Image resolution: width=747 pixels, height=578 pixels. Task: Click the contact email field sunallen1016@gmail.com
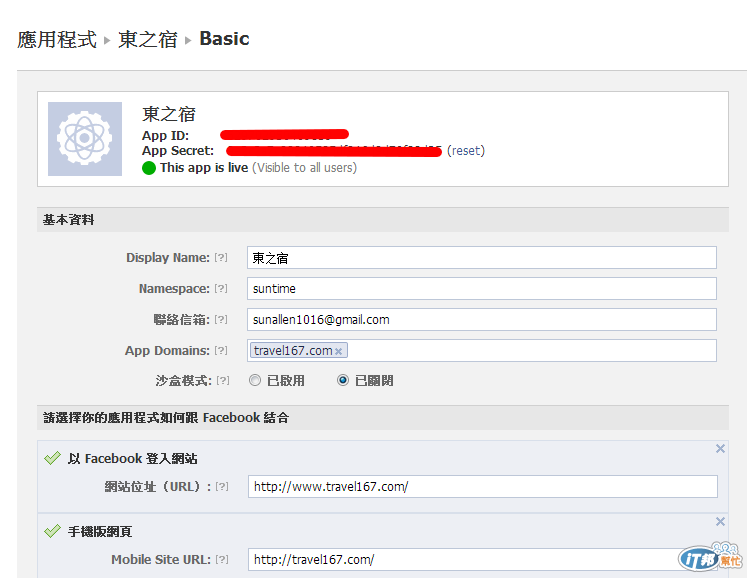coord(482,320)
